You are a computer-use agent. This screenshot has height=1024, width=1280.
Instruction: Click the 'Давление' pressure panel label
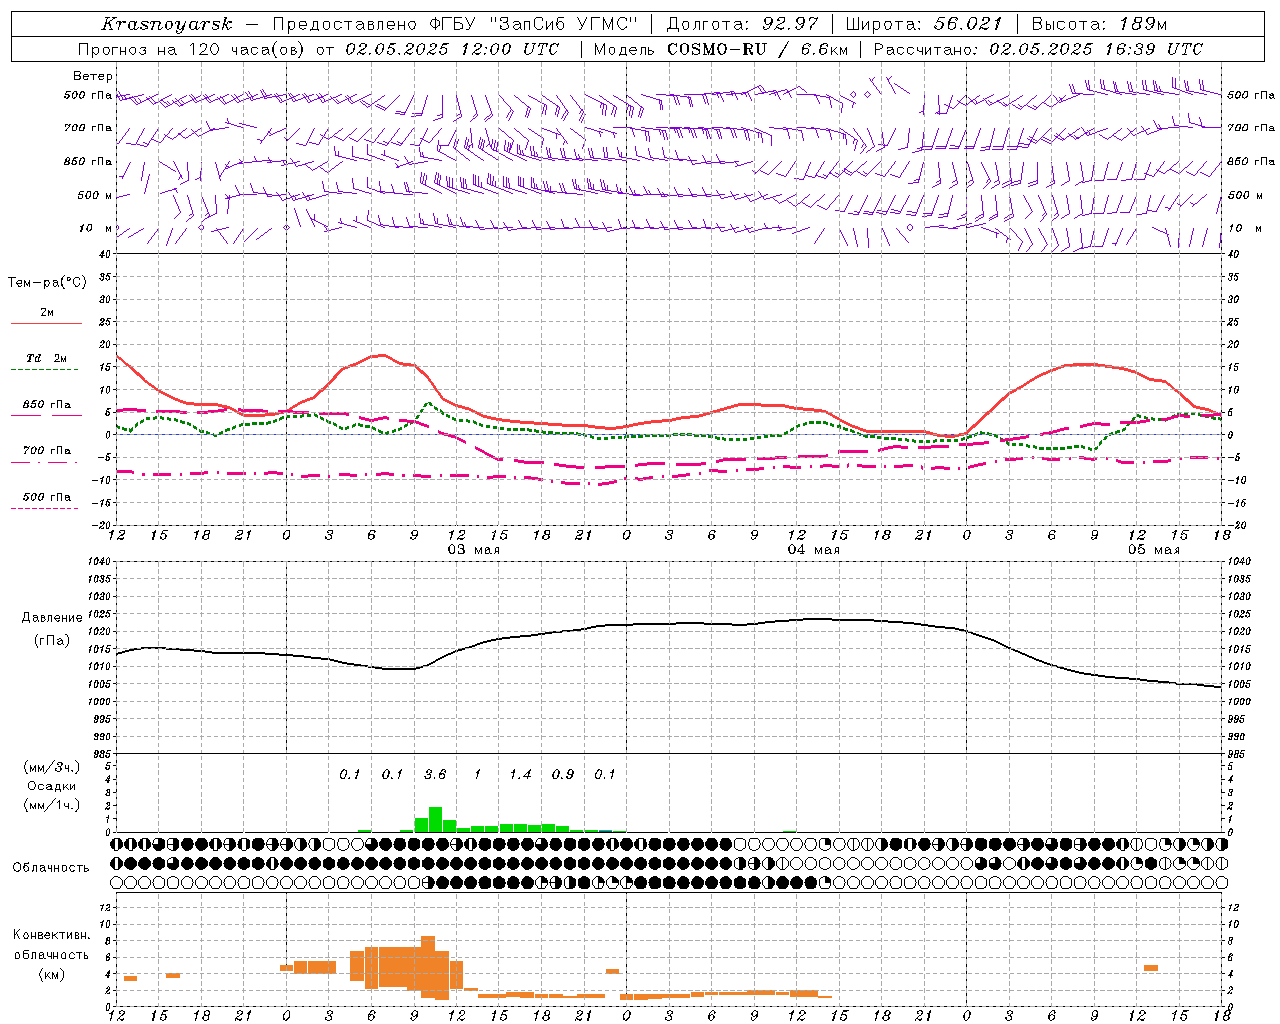[x=52, y=618]
